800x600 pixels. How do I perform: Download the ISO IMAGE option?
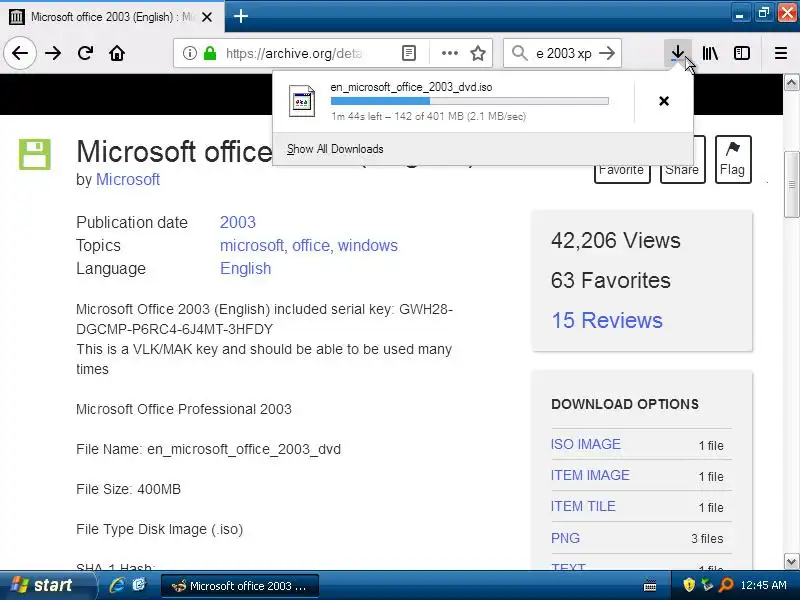tap(586, 444)
